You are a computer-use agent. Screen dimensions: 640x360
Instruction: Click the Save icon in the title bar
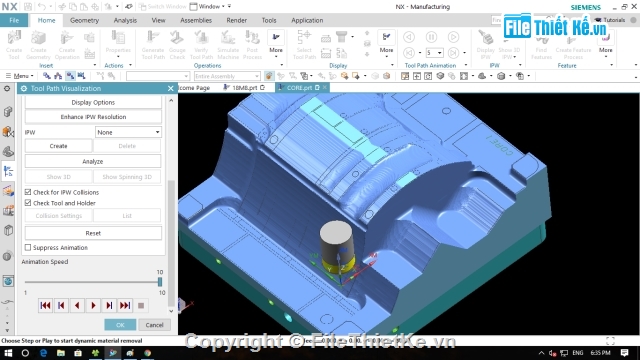28,7
